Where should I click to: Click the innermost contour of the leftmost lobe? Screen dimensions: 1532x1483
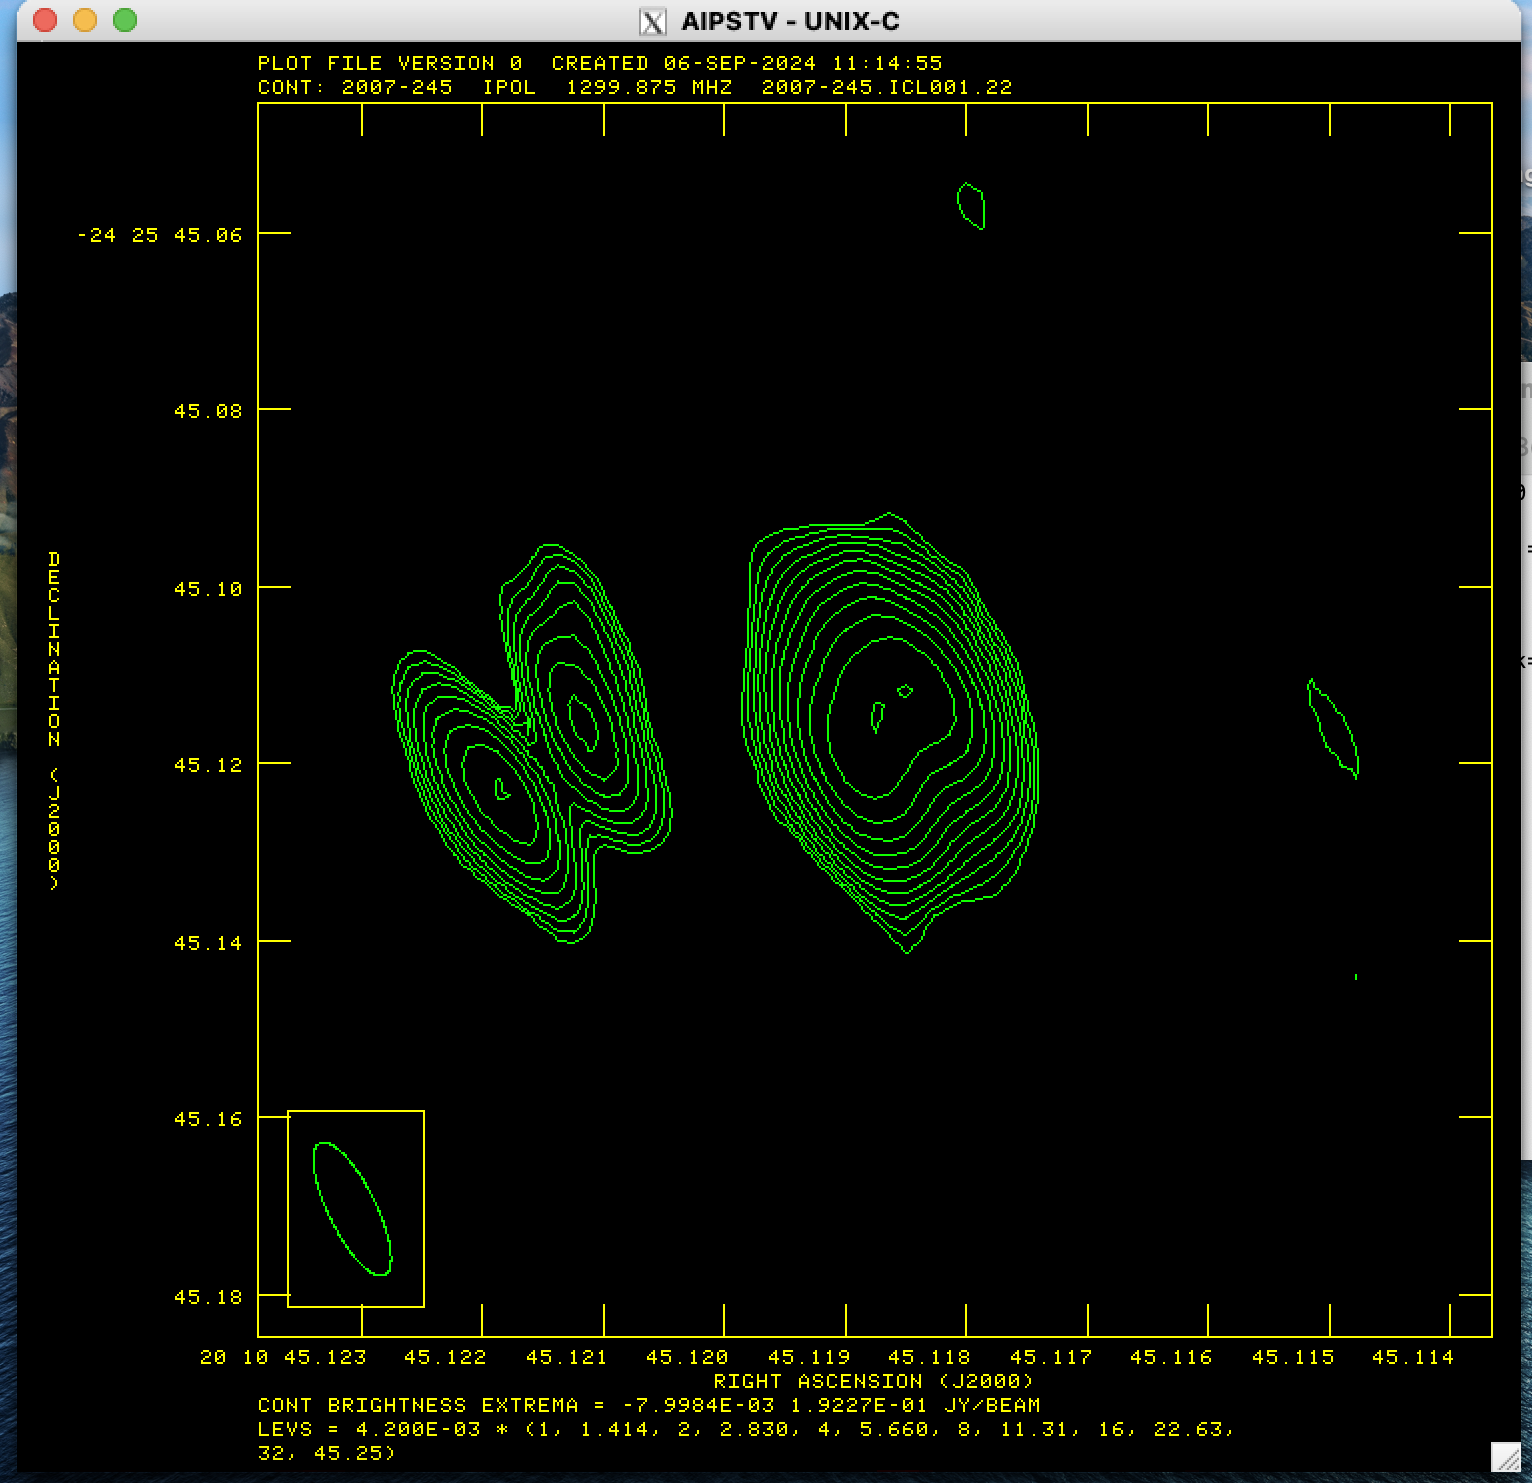click(502, 789)
